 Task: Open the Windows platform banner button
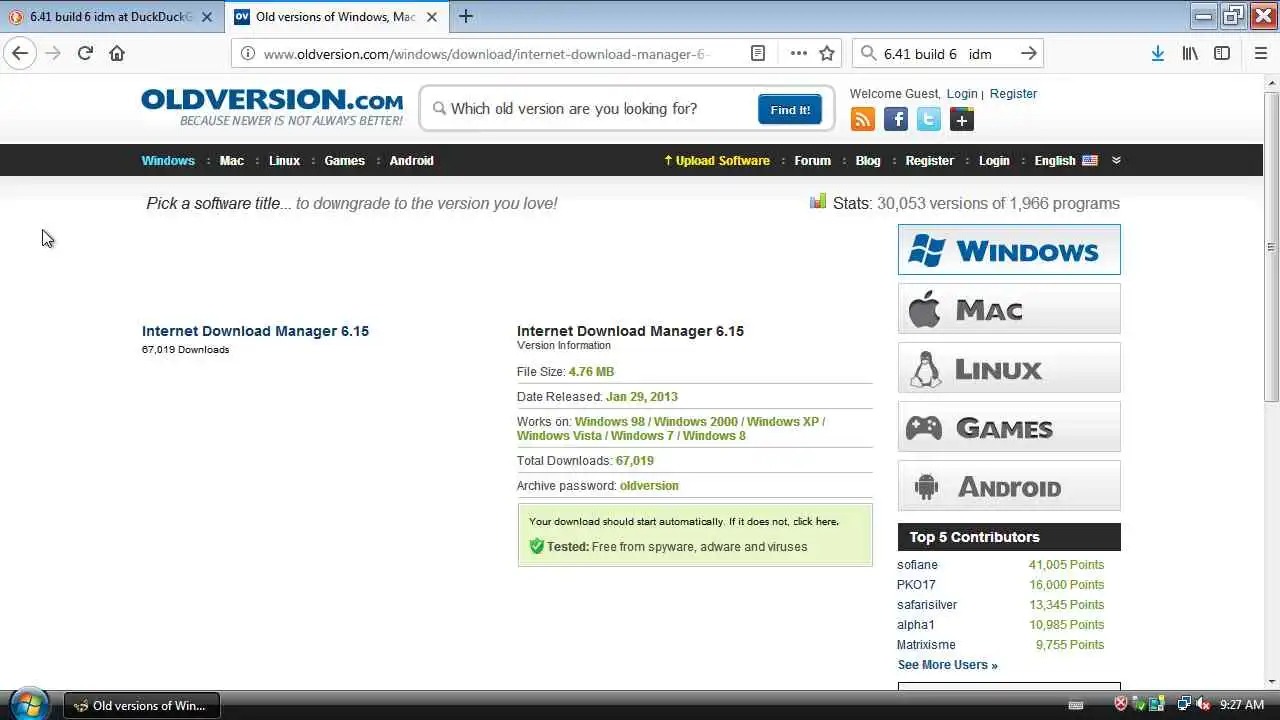coord(1009,250)
